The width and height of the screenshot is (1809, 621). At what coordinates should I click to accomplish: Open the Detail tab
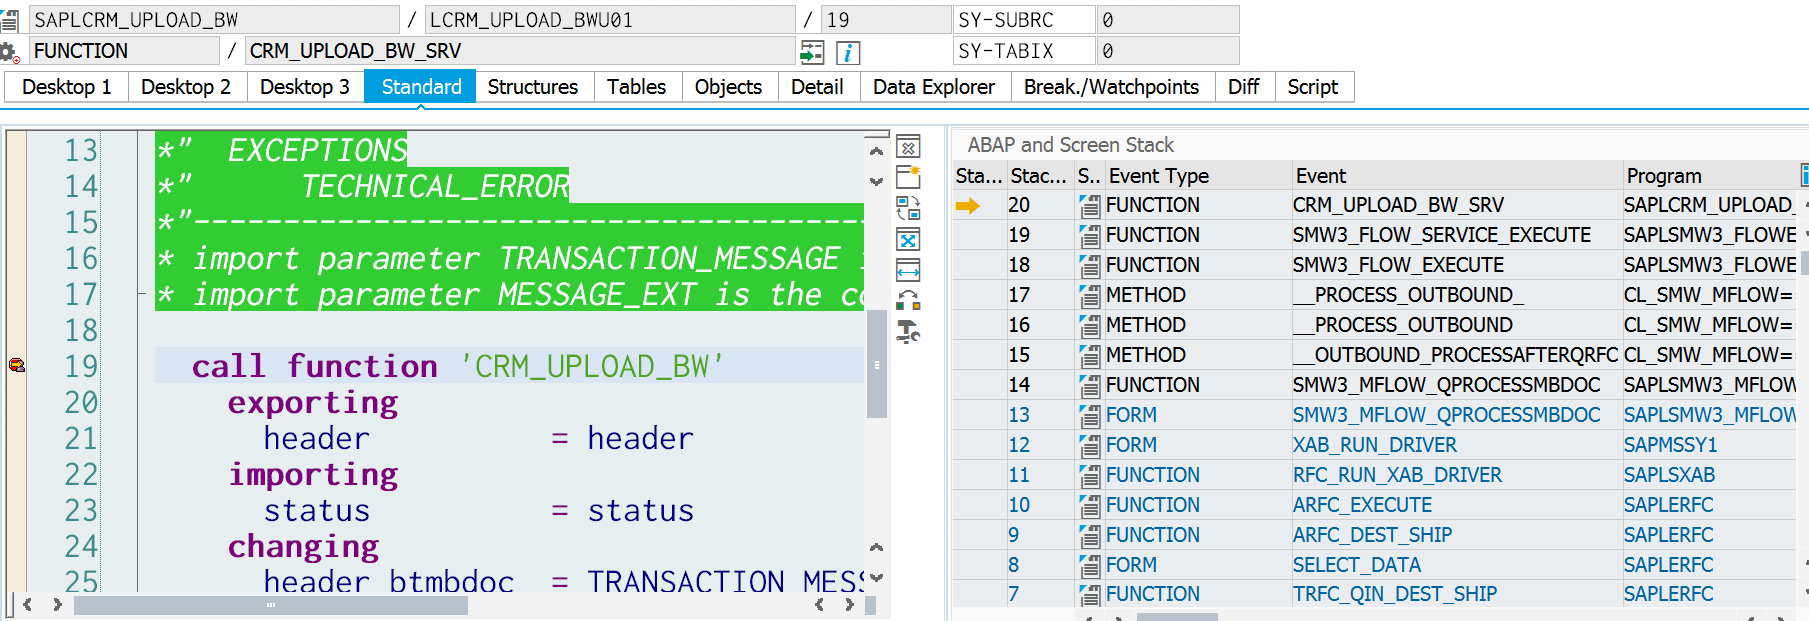(817, 87)
